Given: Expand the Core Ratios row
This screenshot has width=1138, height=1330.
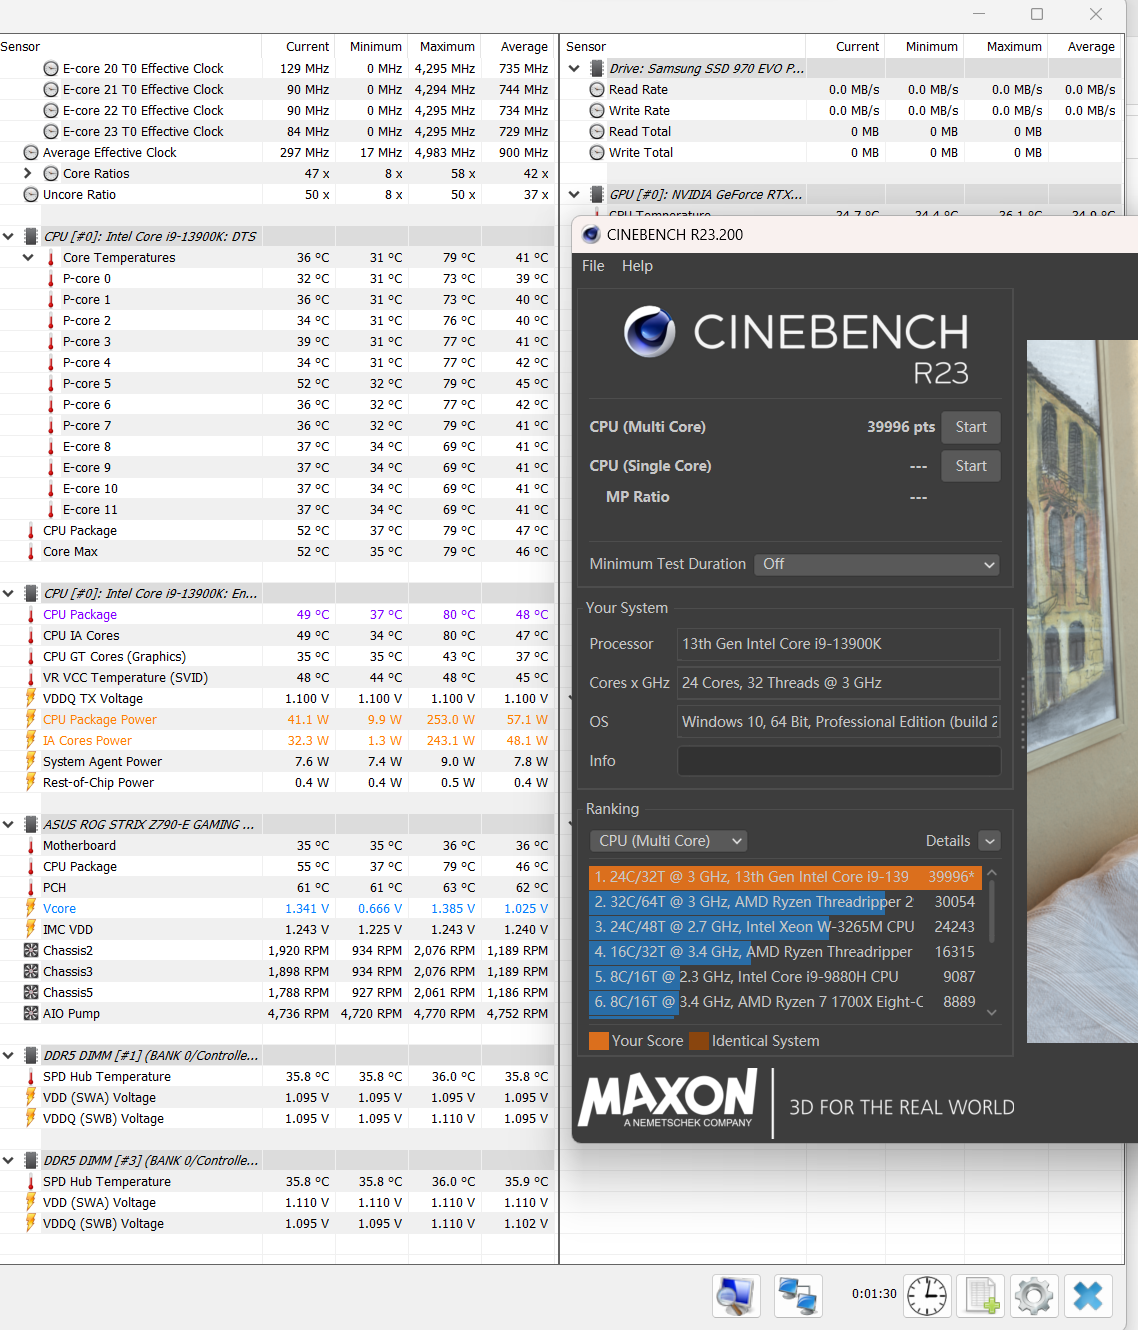Looking at the screenshot, I should click(28, 174).
